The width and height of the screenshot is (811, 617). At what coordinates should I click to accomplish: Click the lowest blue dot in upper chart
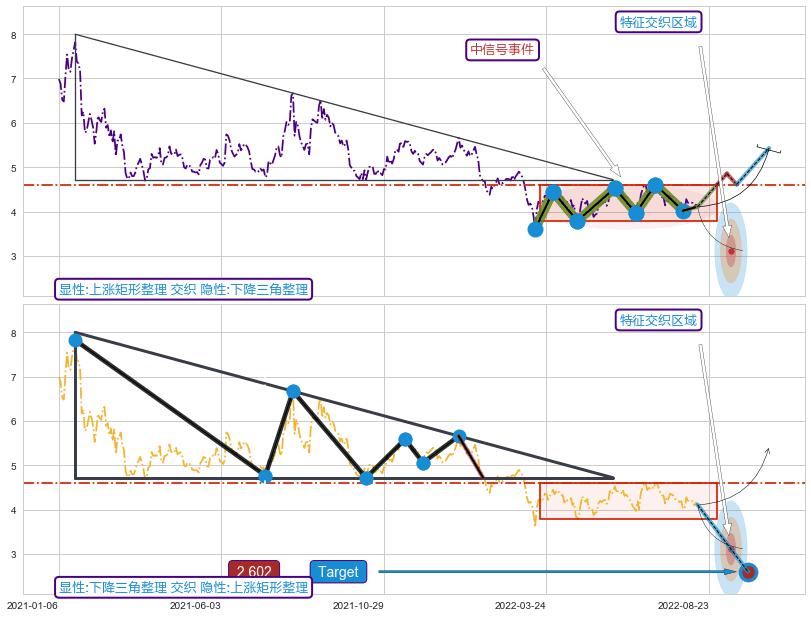pyautogui.click(x=535, y=229)
